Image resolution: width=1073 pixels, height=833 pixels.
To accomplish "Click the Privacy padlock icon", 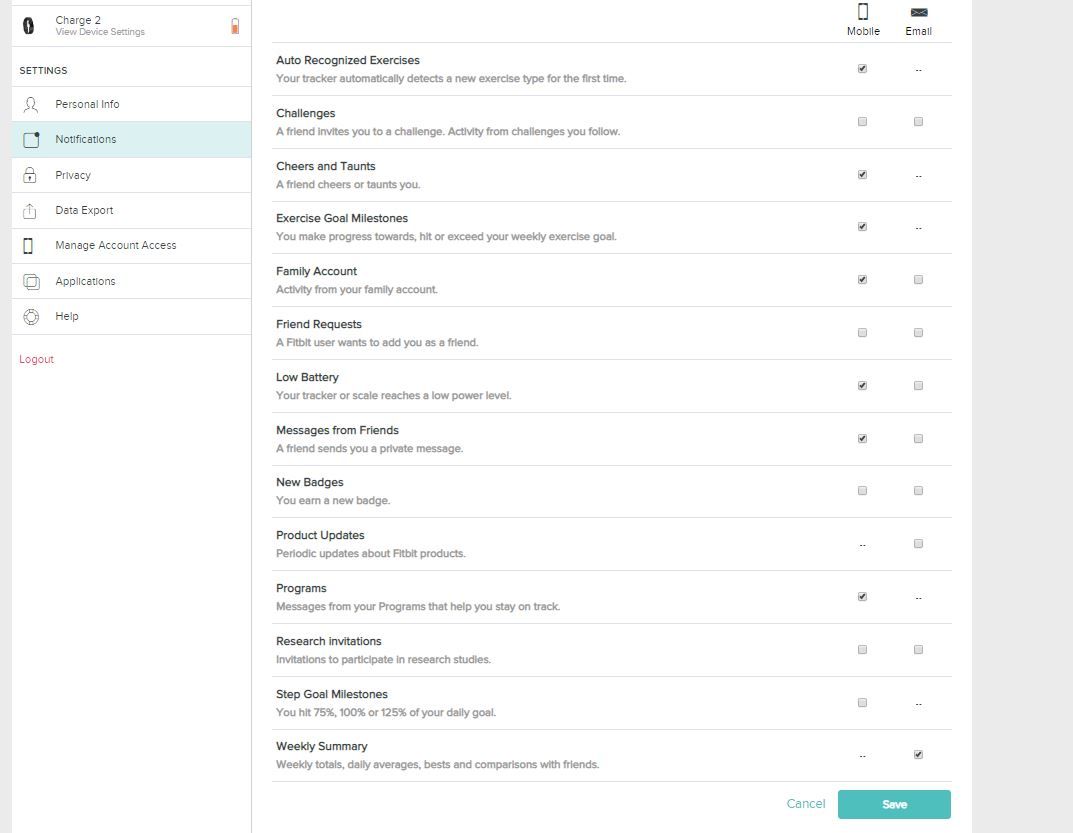I will click(x=30, y=175).
